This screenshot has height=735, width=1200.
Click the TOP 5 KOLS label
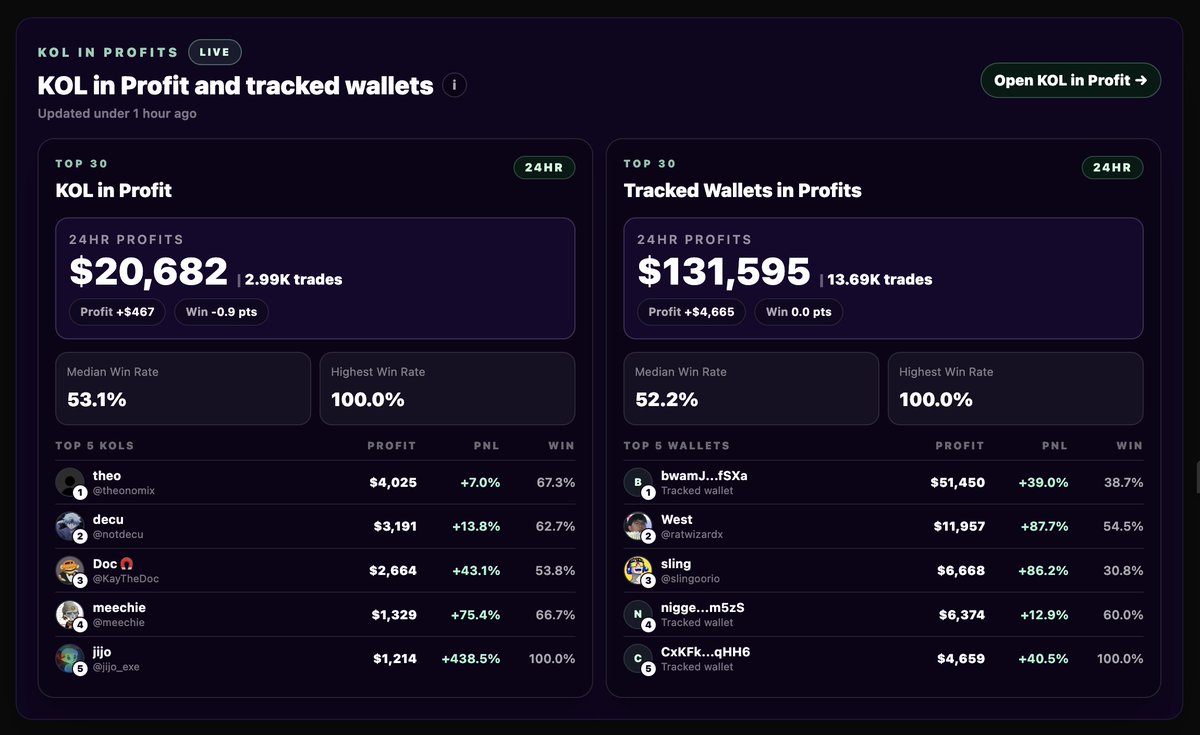(94, 446)
